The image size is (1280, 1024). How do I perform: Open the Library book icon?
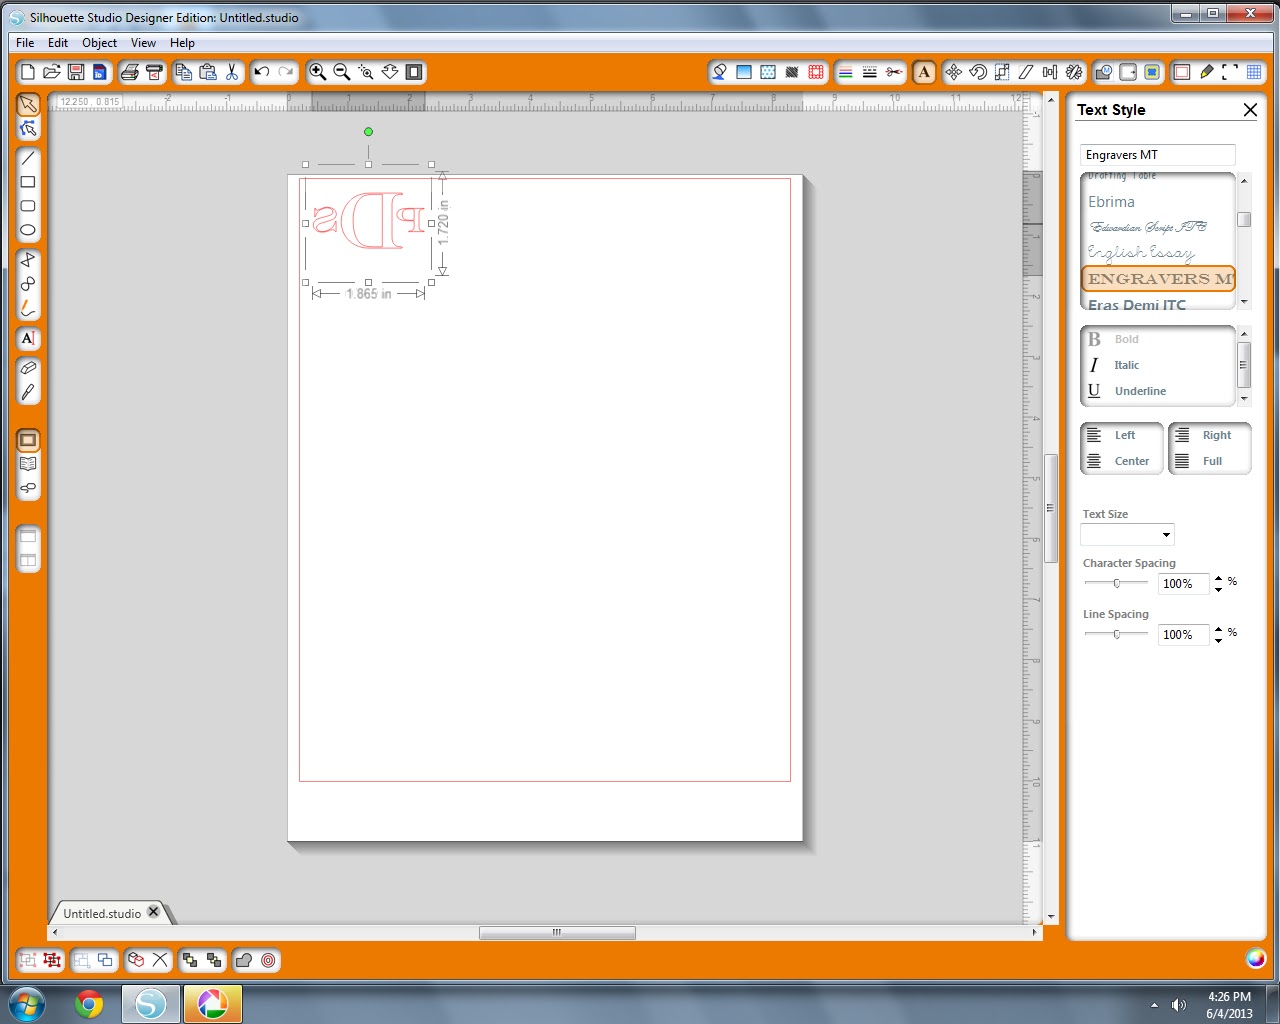(x=28, y=464)
